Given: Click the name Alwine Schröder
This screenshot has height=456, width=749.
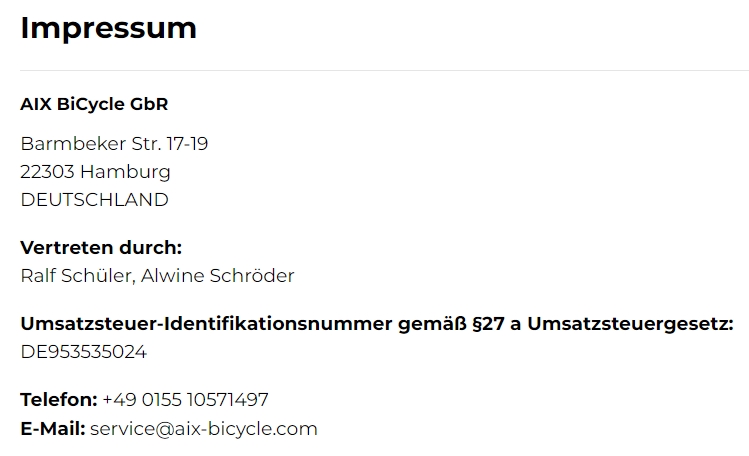Looking at the screenshot, I should (x=217, y=276).
